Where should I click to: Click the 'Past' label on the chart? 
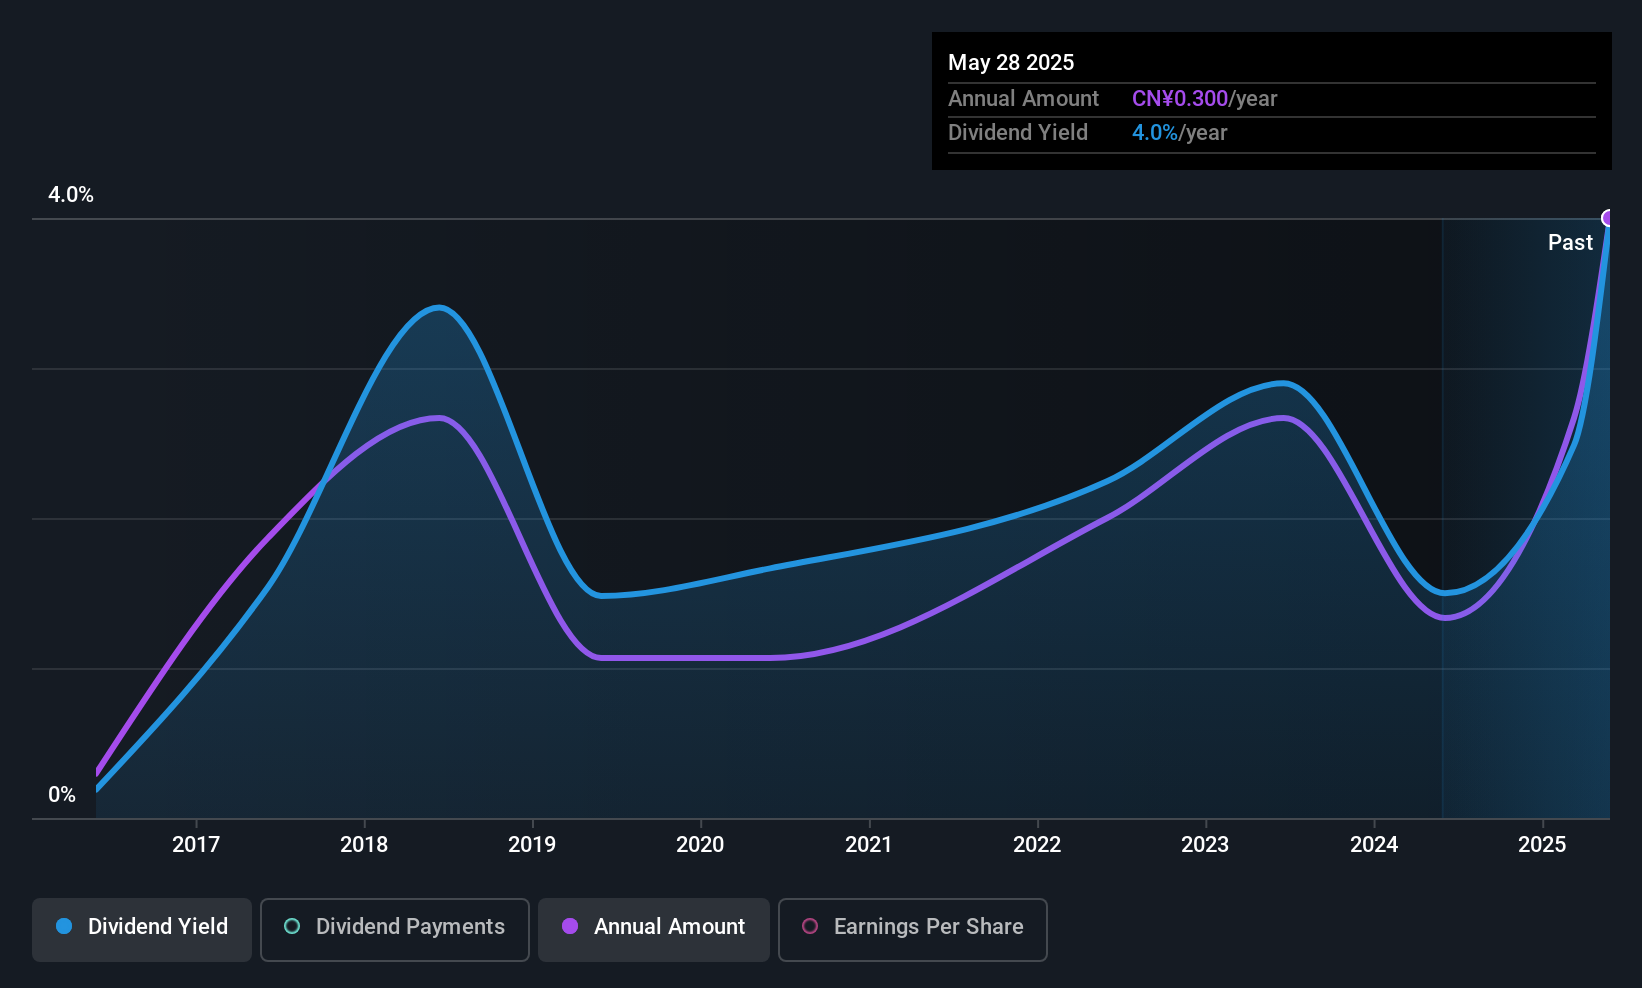coord(1570,243)
